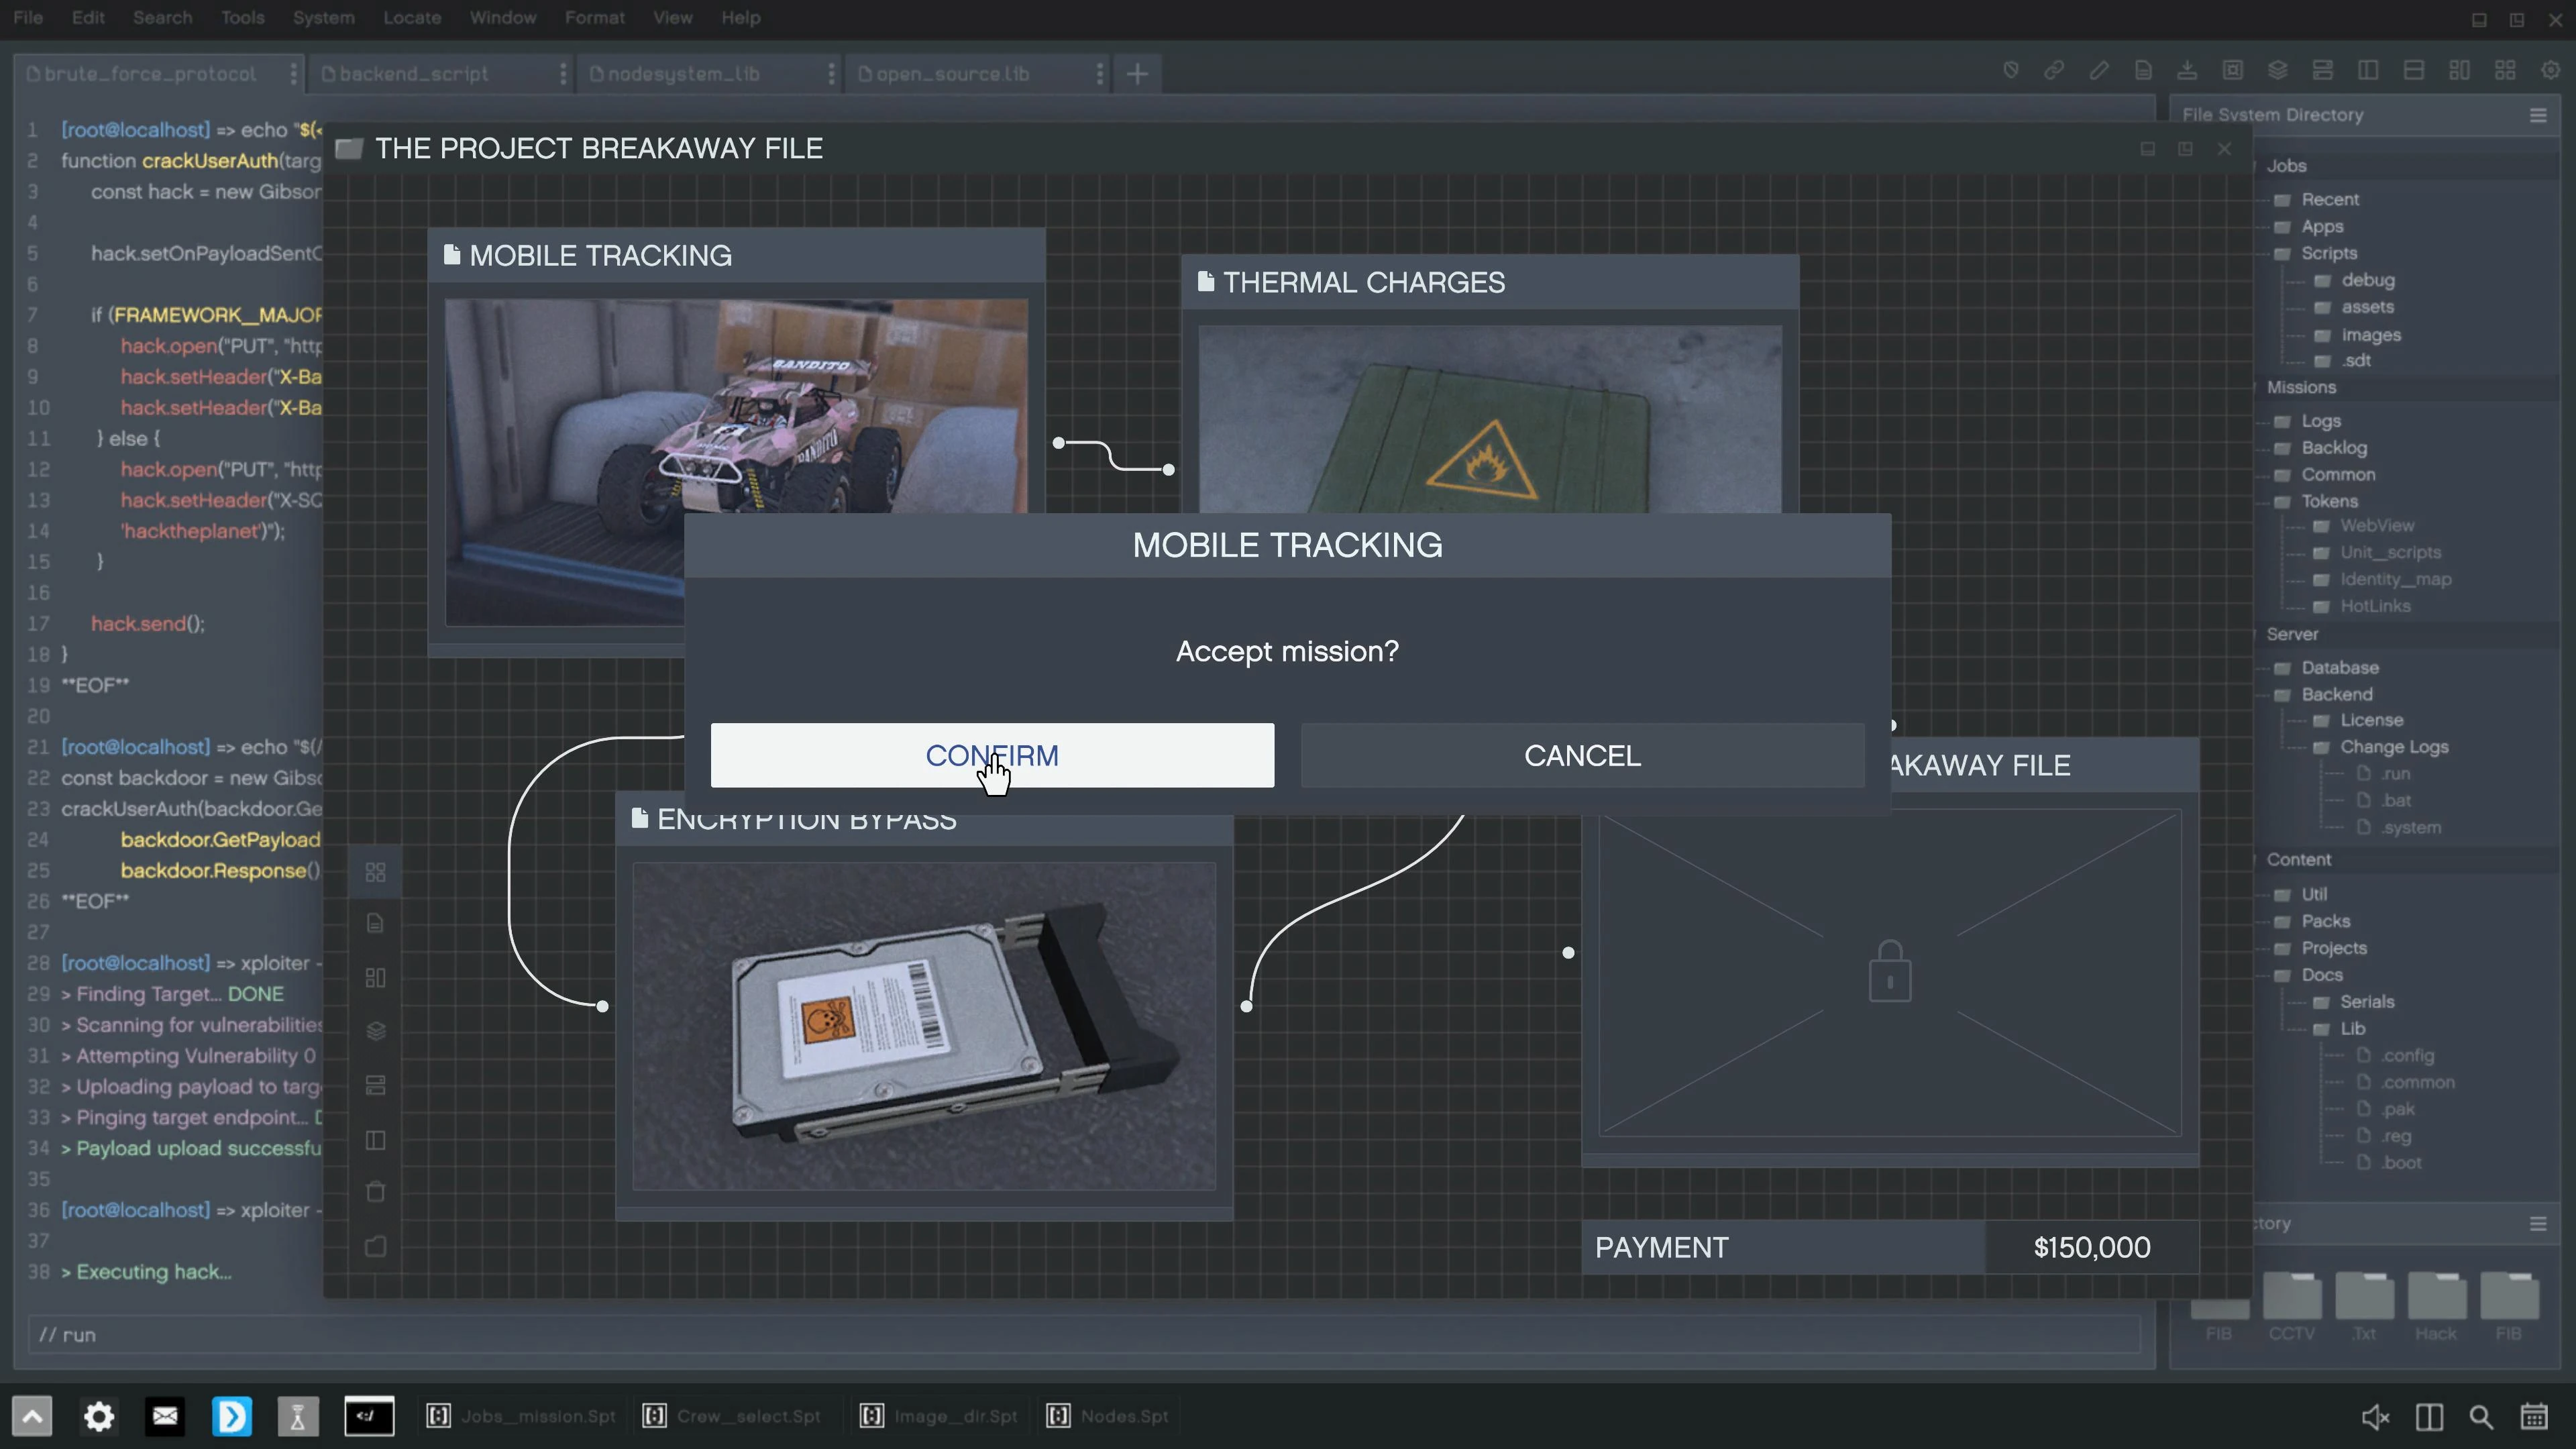Click the chain link icon in toolbar
Viewport: 2576px width, 1449px height.
[2054, 70]
